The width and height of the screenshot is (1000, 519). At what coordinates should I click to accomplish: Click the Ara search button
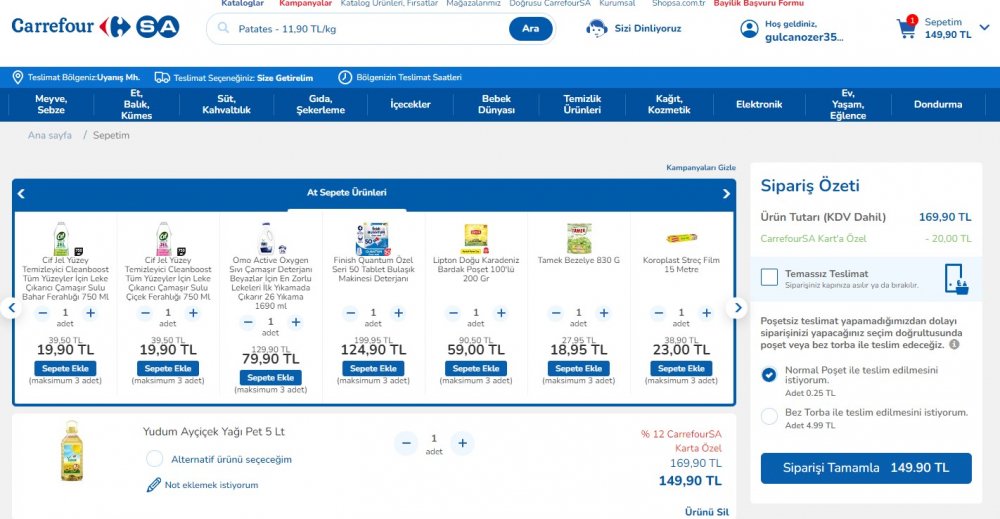(x=531, y=29)
